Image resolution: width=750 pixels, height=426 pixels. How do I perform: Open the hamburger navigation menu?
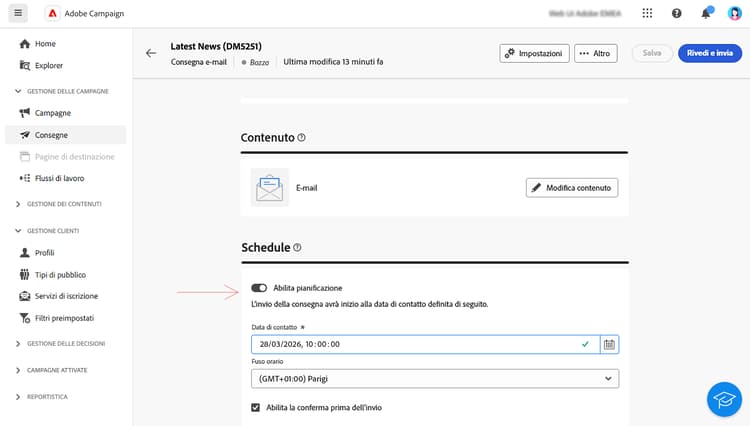18,13
